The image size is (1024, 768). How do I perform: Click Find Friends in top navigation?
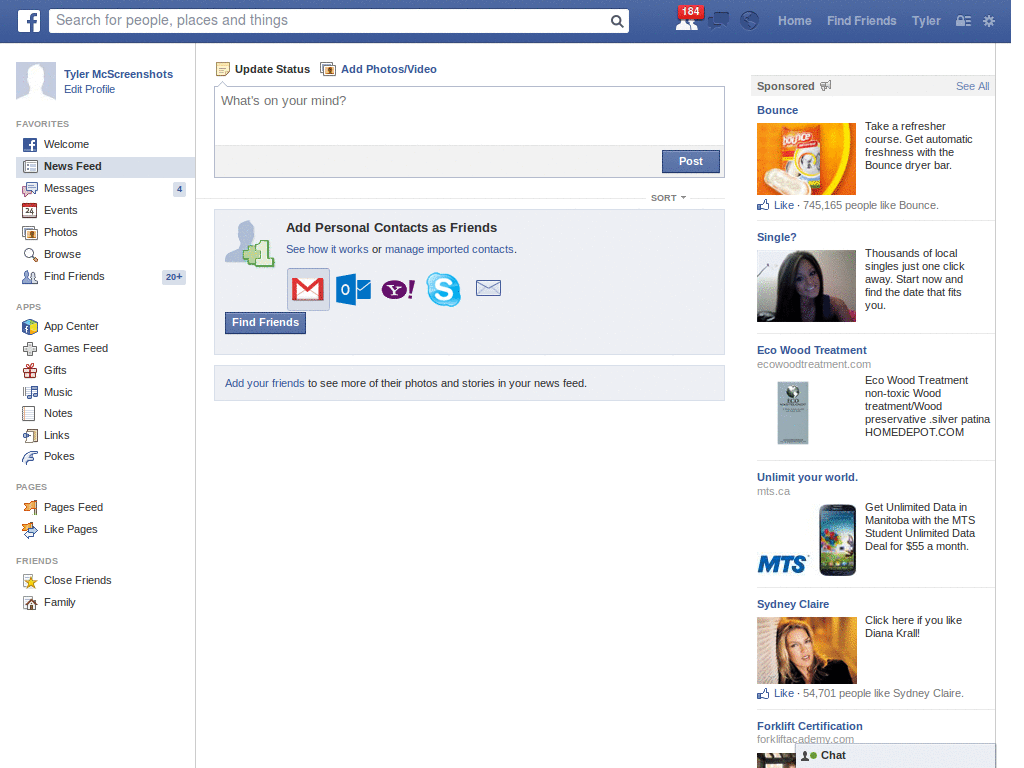(861, 21)
